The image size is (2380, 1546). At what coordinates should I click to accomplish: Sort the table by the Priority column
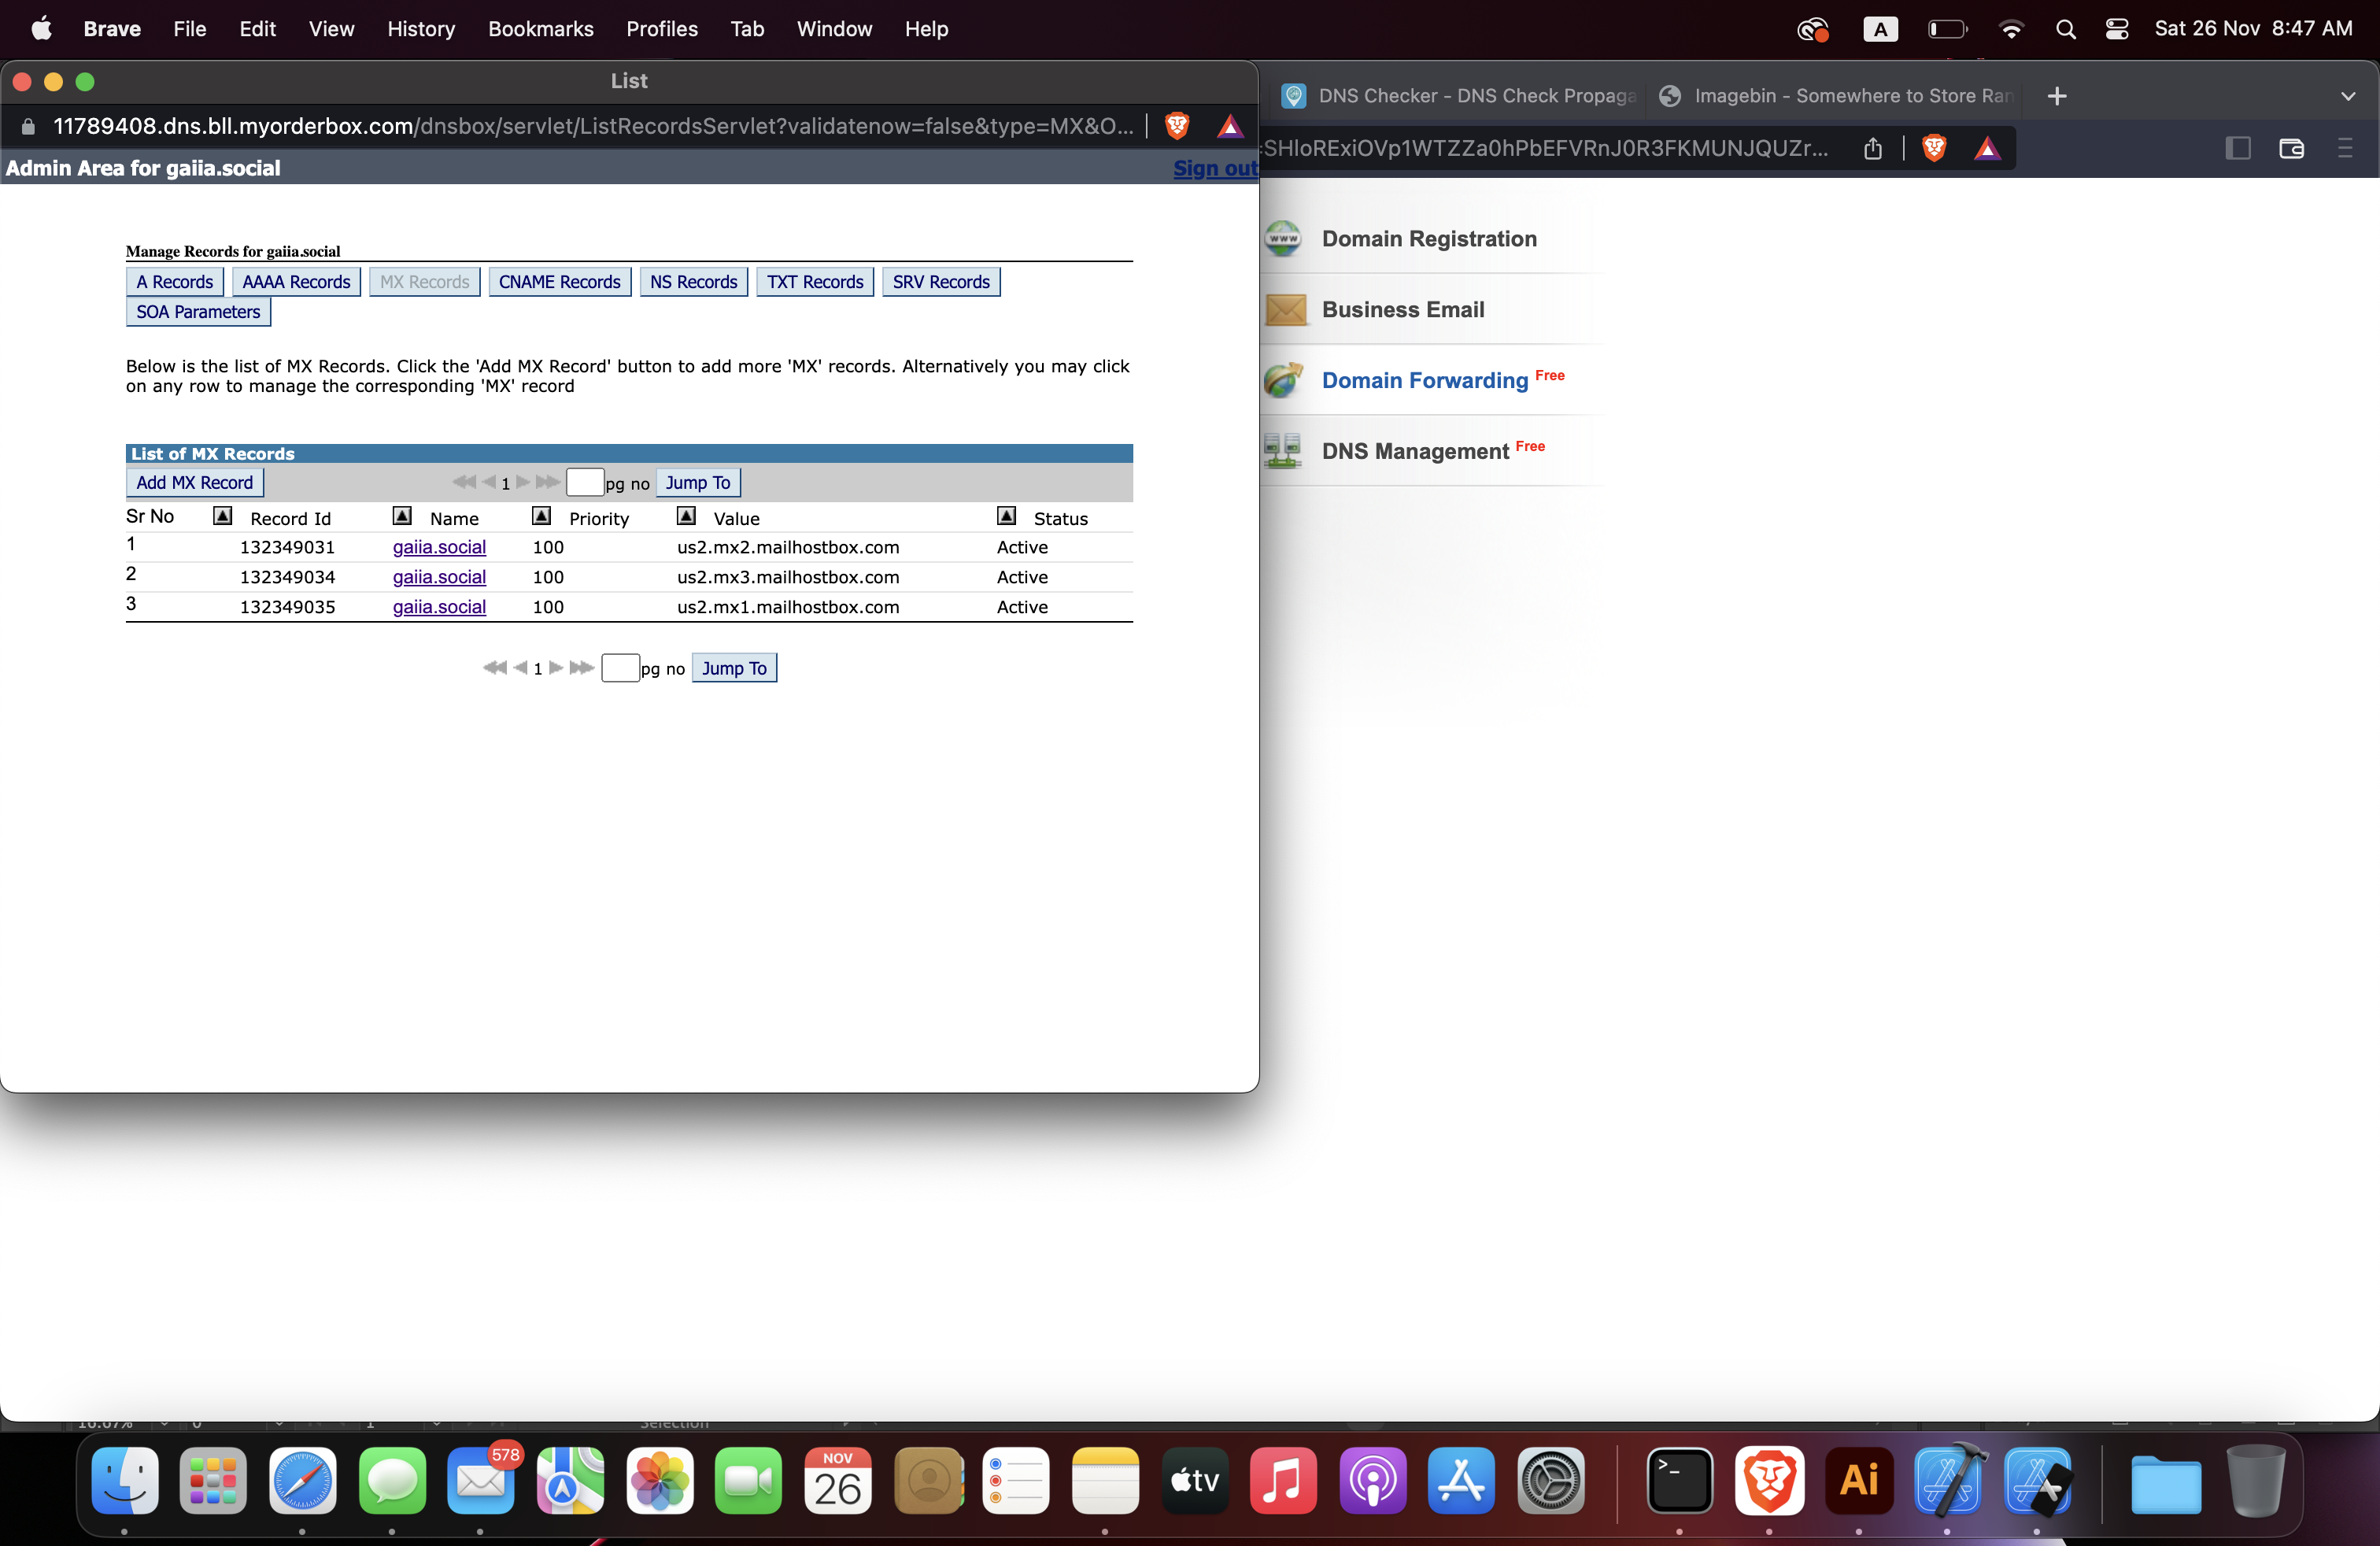coord(541,516)
